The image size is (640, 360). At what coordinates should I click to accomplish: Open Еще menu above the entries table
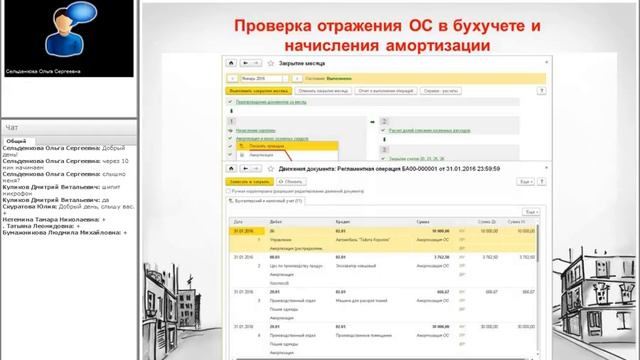point(531,212)
